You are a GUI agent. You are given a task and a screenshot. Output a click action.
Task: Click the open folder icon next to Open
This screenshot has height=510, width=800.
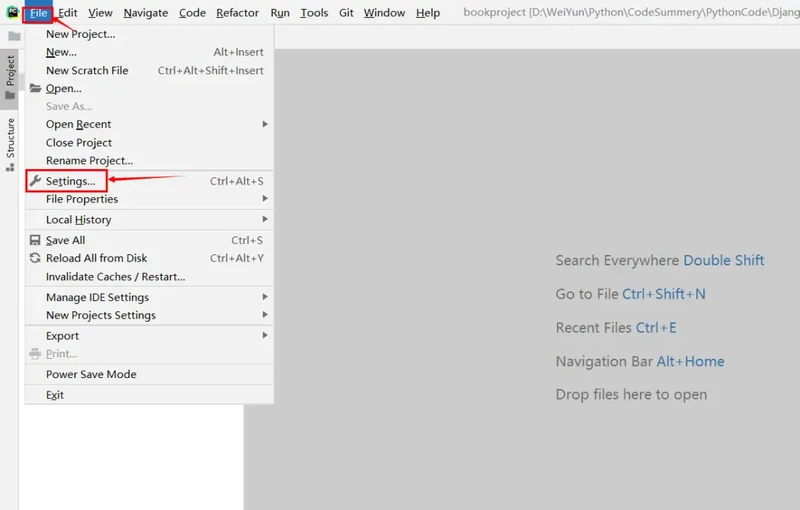35,88
